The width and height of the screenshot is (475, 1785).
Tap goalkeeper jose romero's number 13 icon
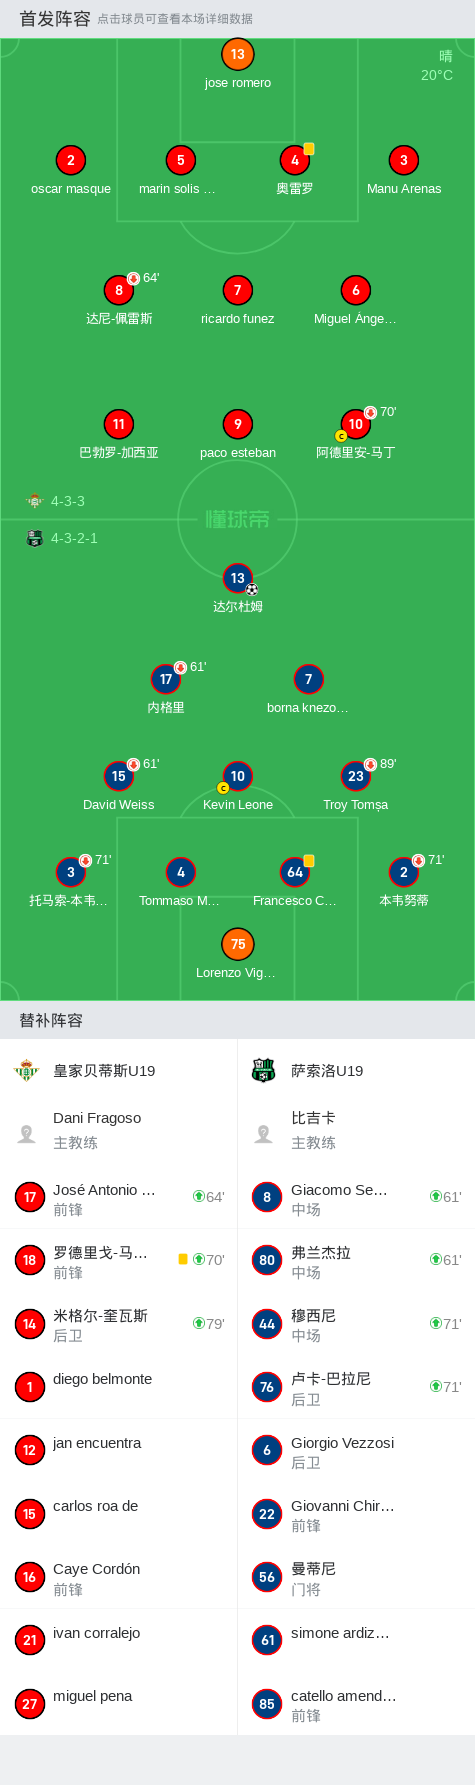tap(237, 54)
